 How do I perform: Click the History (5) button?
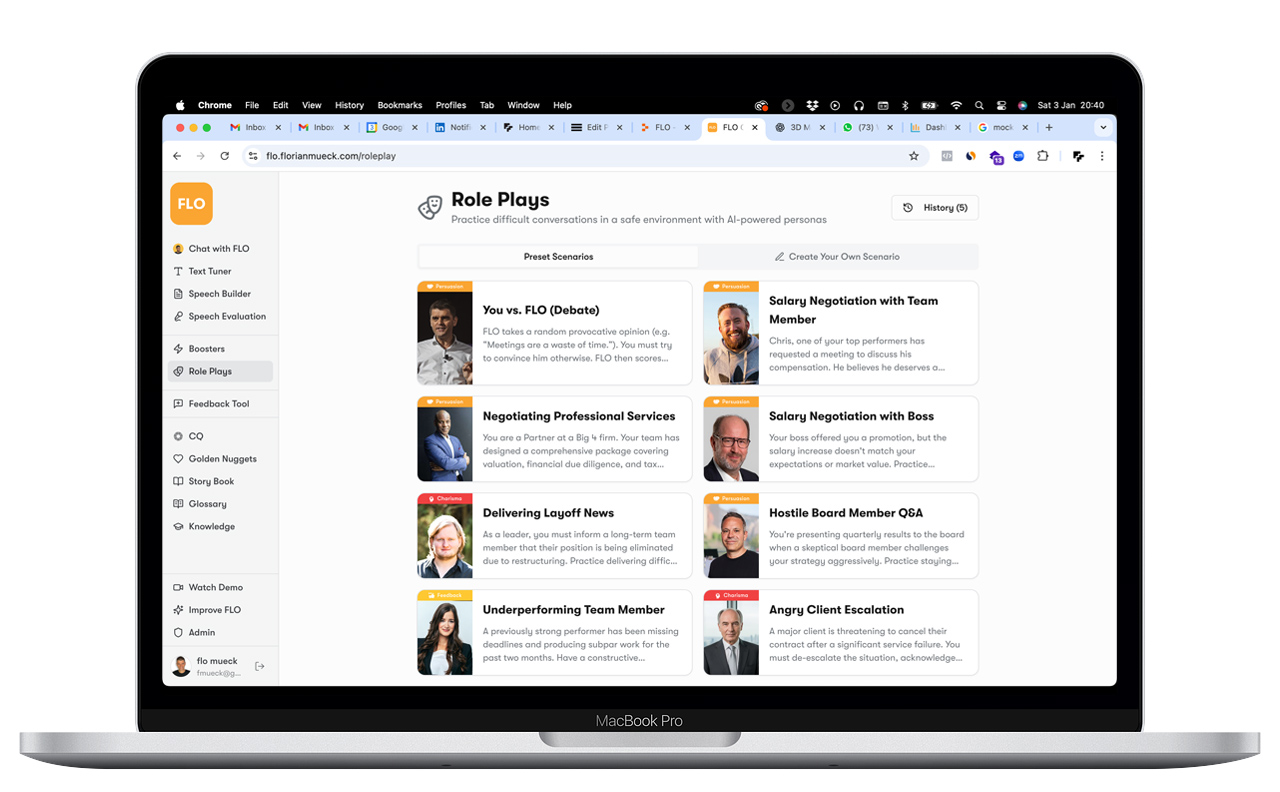point(935,208)
